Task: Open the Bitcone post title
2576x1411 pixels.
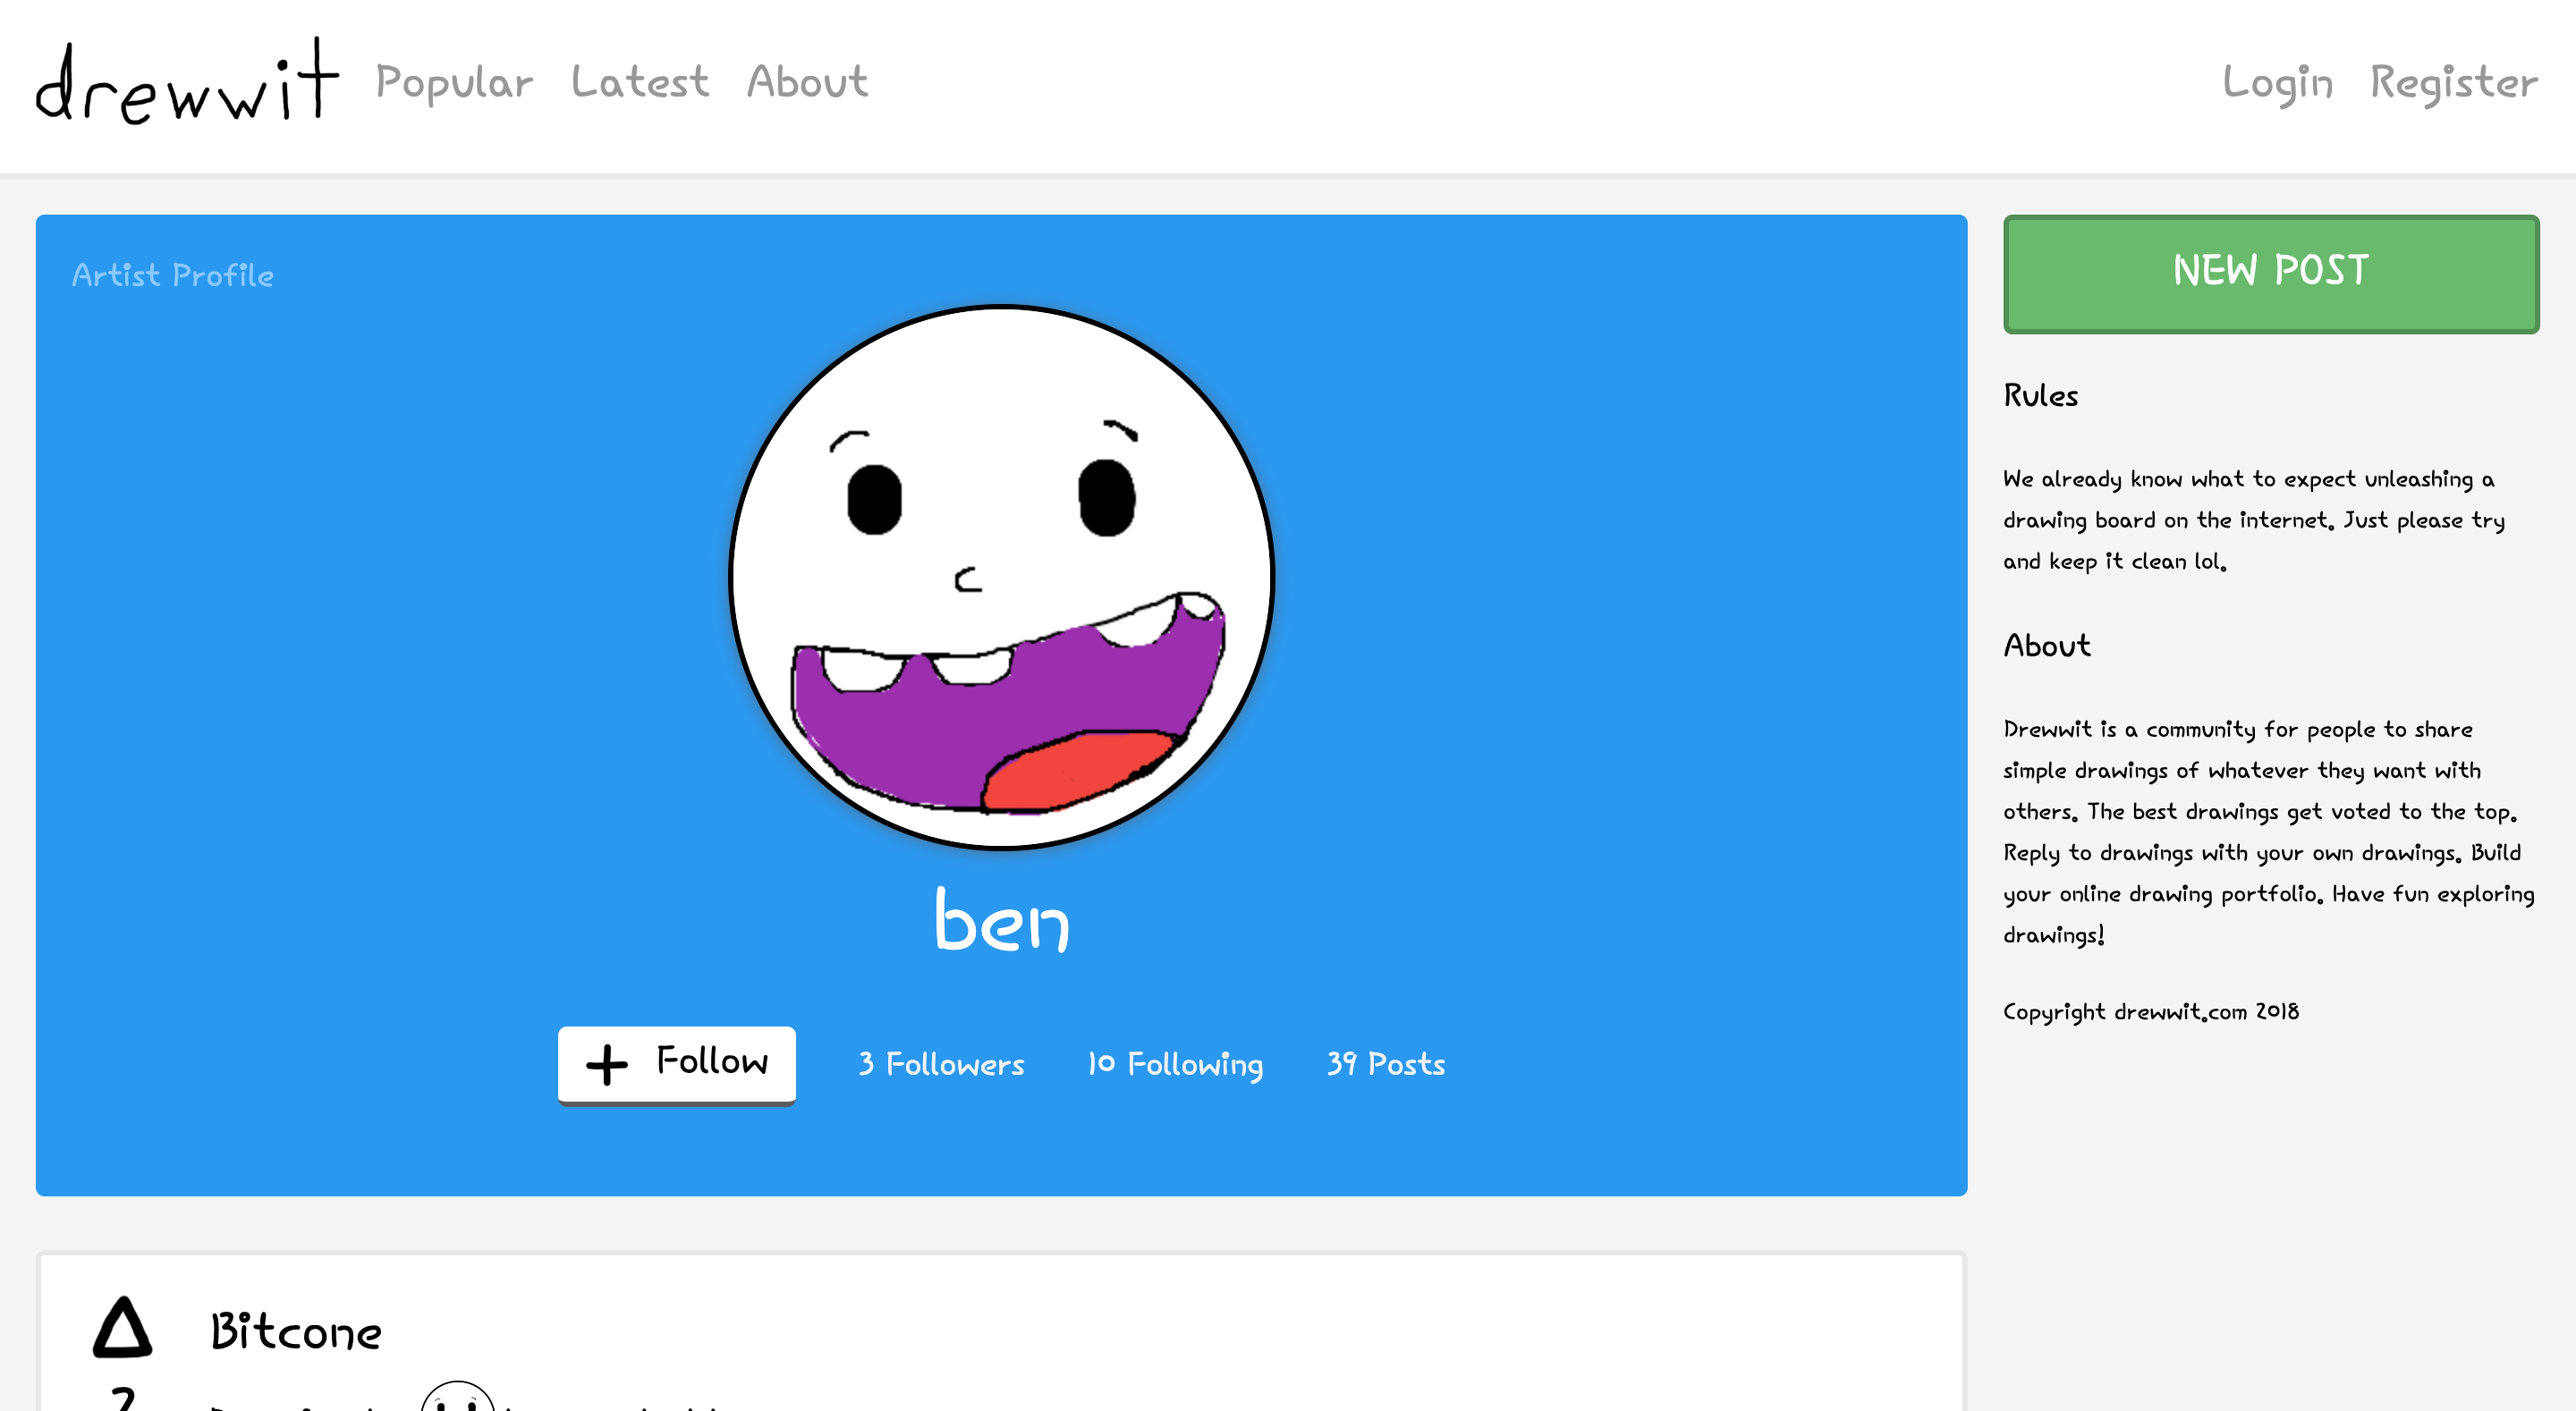Action: click(296, 1332)
